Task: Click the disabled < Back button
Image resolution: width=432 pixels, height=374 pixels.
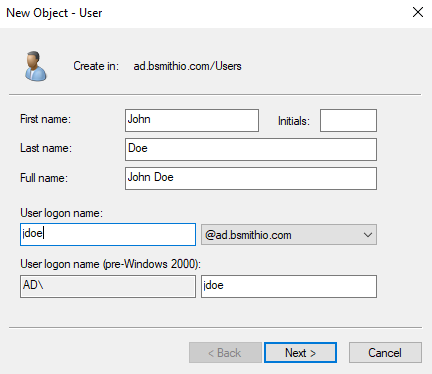Action: pyautogui.click(x=225, y=352)
